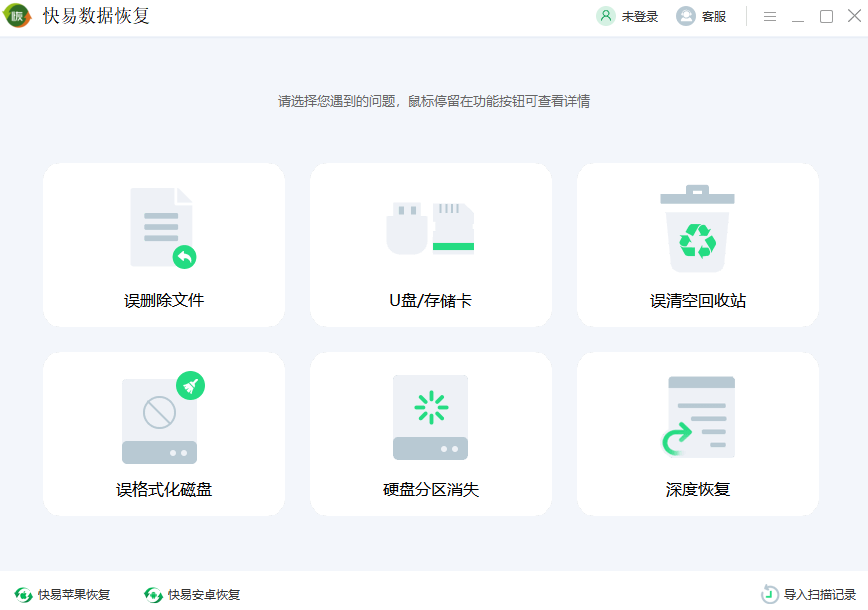Click the green repair badge on disk icon
868x610 pixels.
click(190, 385)
